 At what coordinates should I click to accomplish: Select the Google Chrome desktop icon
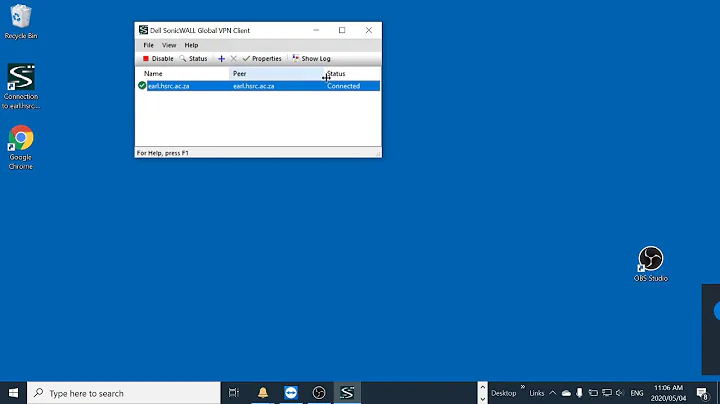point(21,147)
